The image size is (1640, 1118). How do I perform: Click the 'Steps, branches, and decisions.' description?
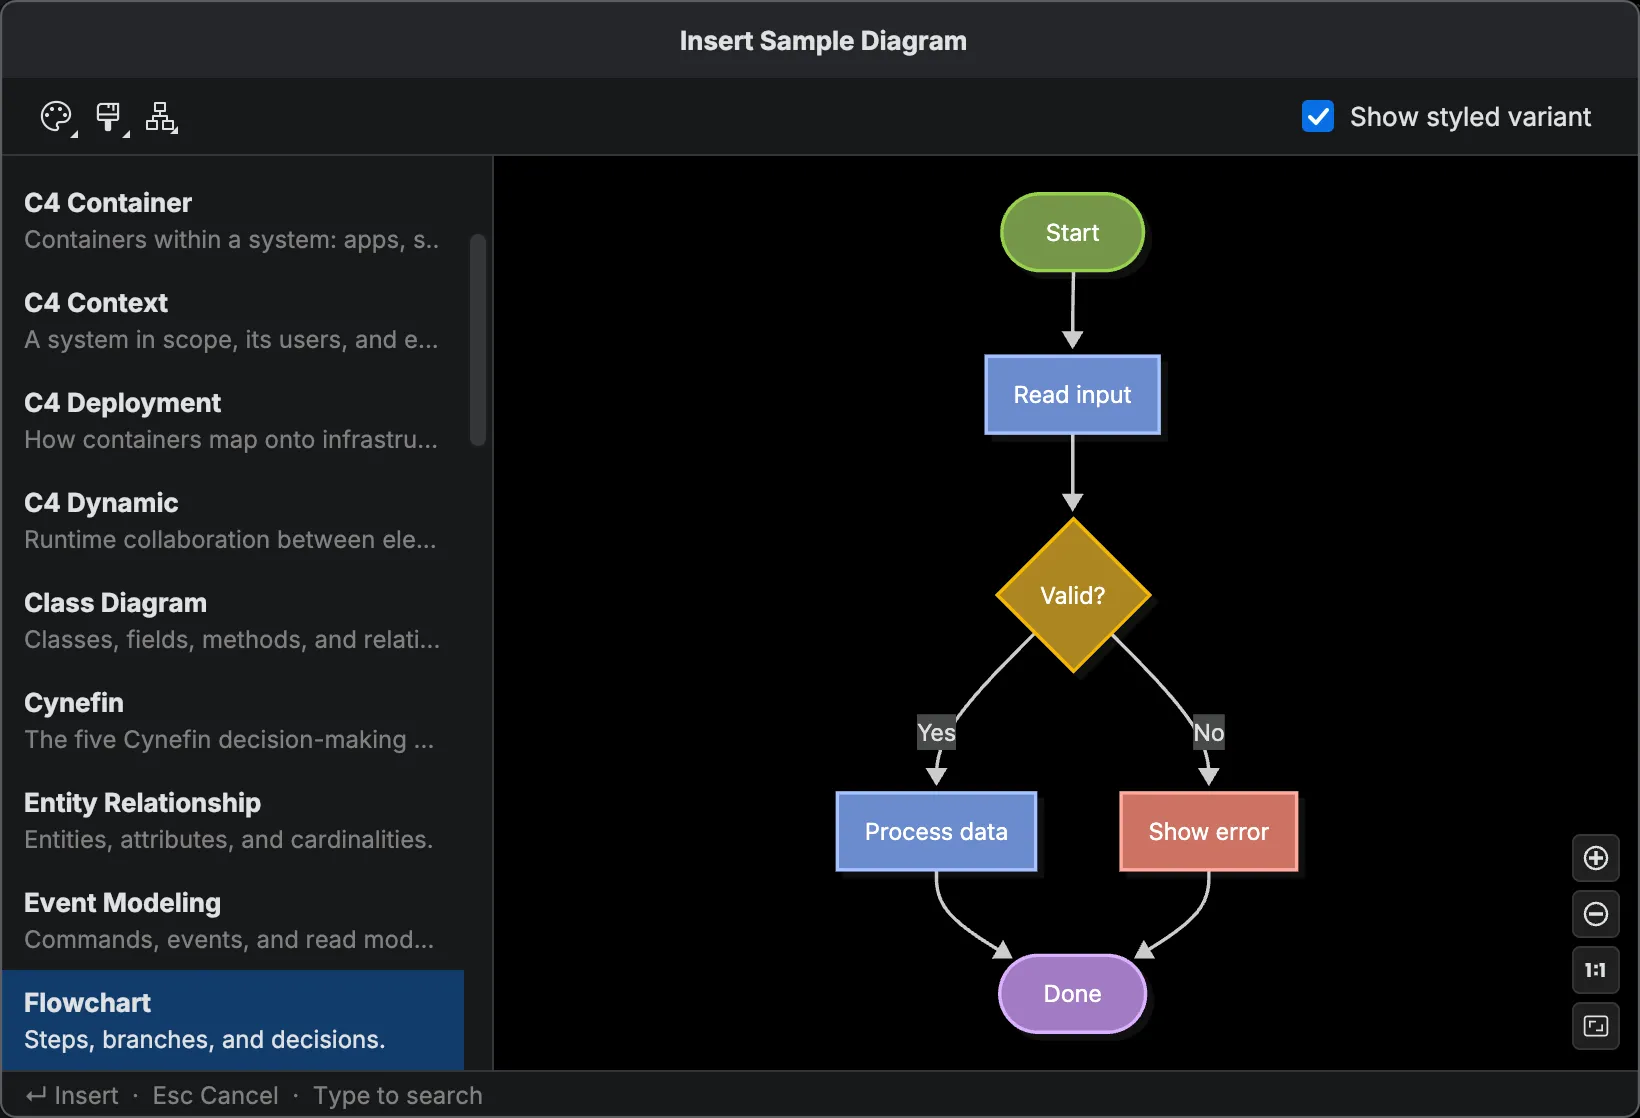point(204,1040)
